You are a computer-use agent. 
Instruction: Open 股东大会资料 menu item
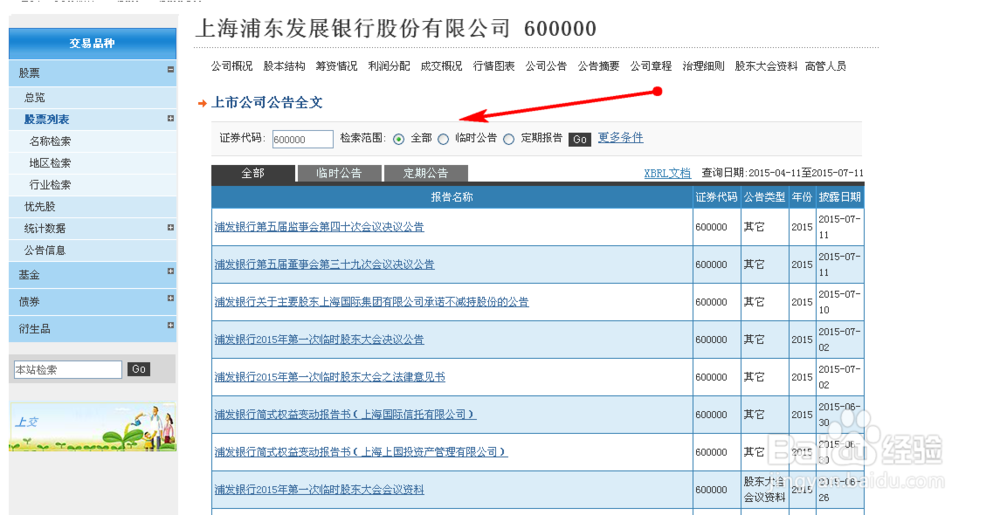766,66
